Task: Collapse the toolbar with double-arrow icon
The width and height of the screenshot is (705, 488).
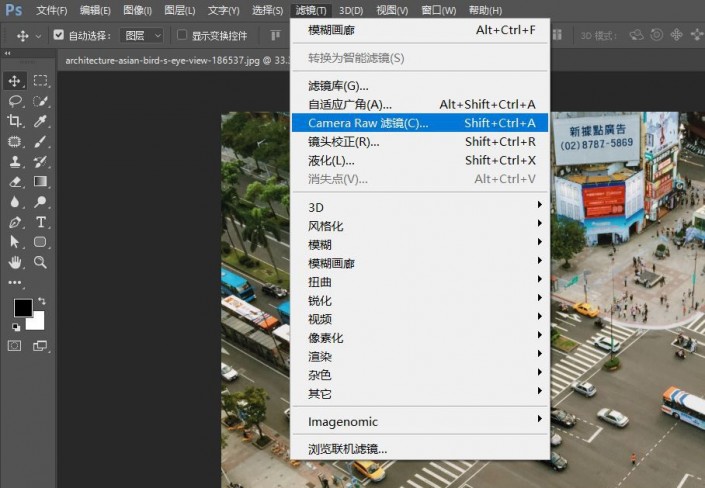Action: pyautogui.click(x=8, y=53)
